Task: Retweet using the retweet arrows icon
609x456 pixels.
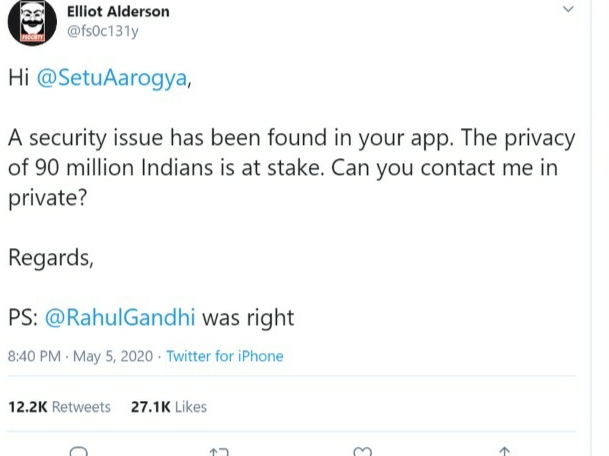Action: [x=220, y=451]
